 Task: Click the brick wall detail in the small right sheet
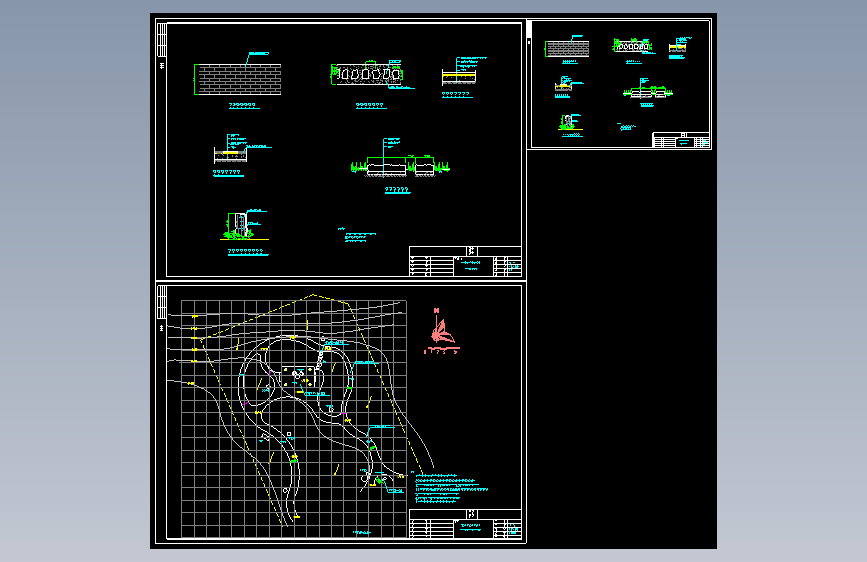[567, 48]
